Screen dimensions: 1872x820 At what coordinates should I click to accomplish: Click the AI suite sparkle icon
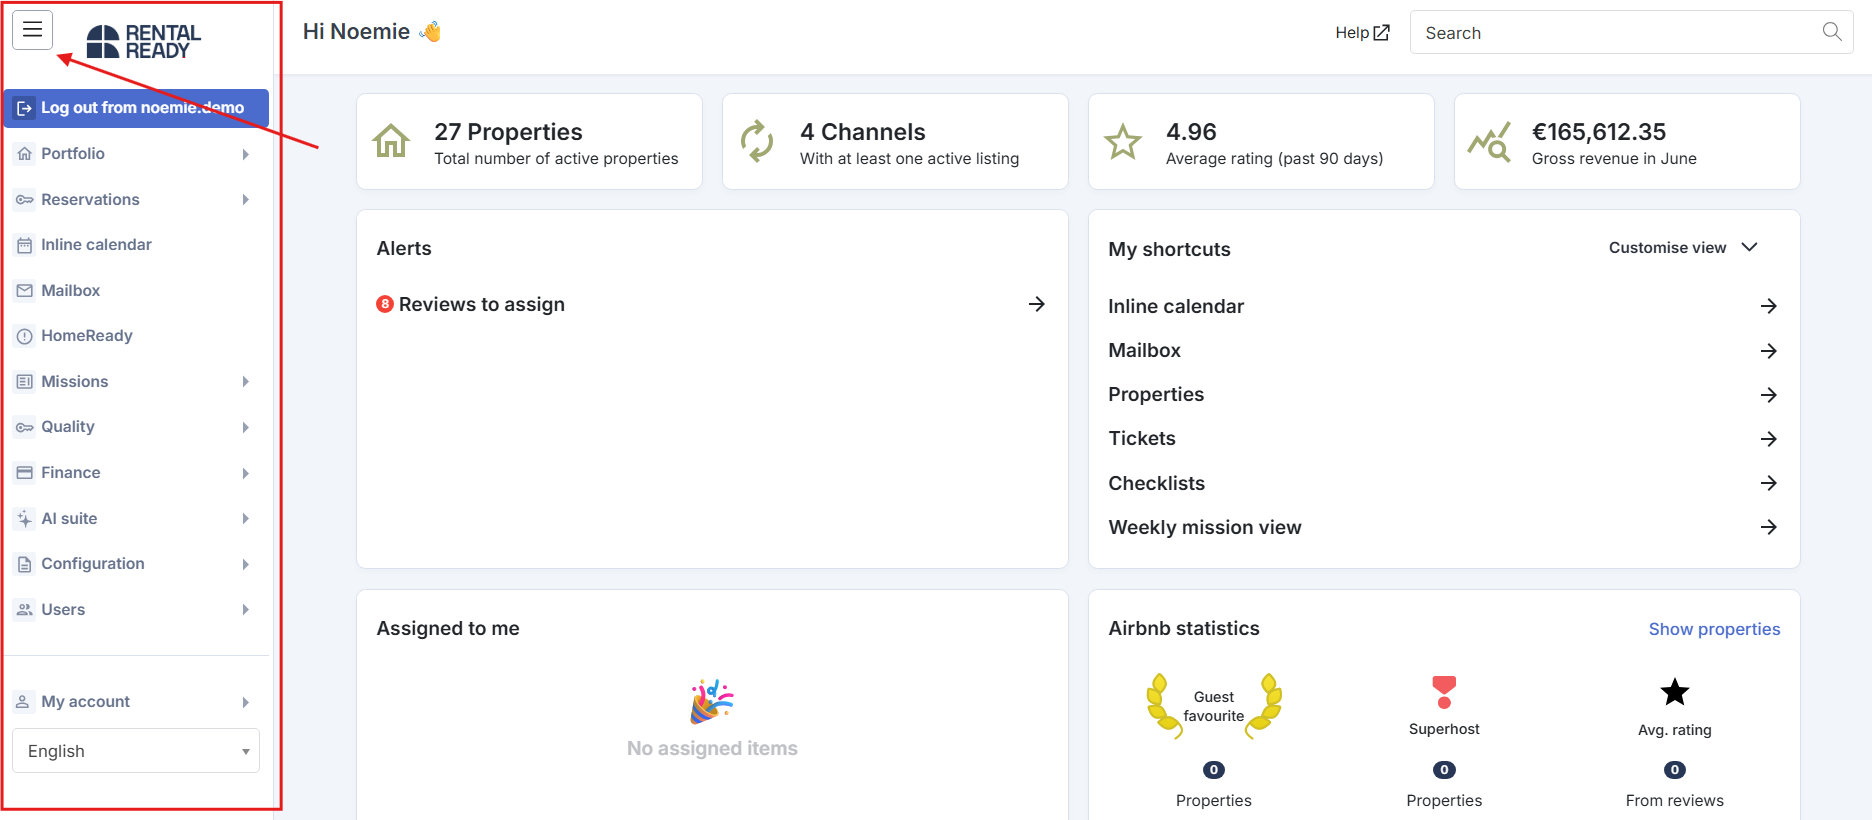point(25,519)
